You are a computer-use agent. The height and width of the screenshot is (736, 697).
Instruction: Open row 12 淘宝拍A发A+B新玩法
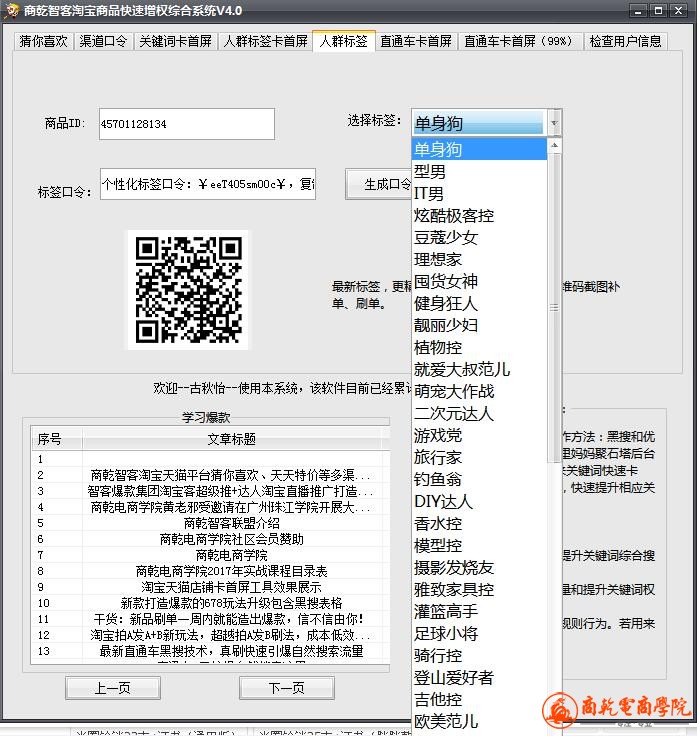[x=210, y=635]
